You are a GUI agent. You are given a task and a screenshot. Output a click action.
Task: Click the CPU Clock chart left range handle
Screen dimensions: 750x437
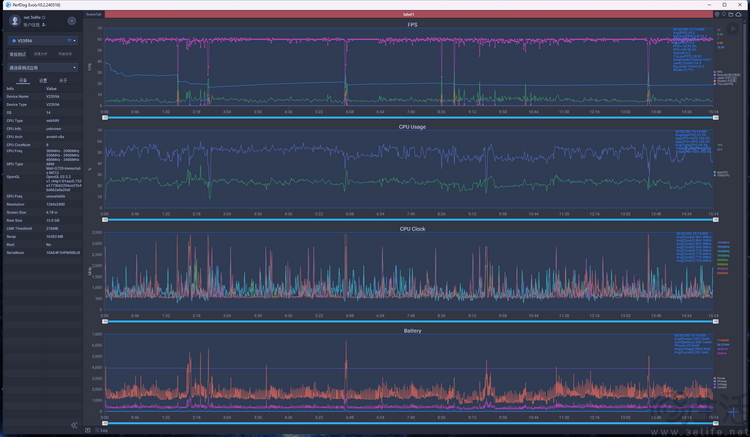click(x=105, y=321)
